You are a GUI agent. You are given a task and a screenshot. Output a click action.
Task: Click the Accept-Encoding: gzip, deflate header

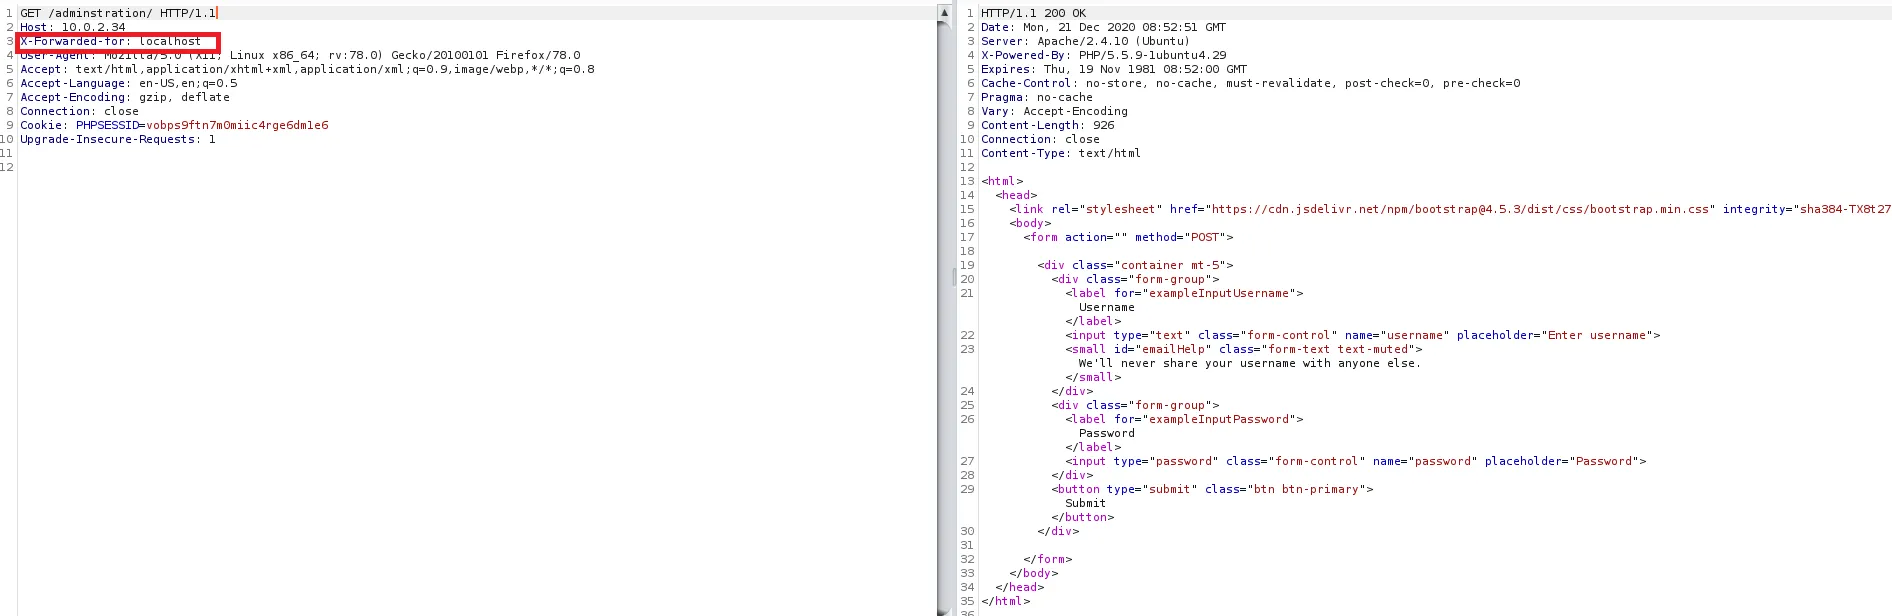(x=125, y=97)
